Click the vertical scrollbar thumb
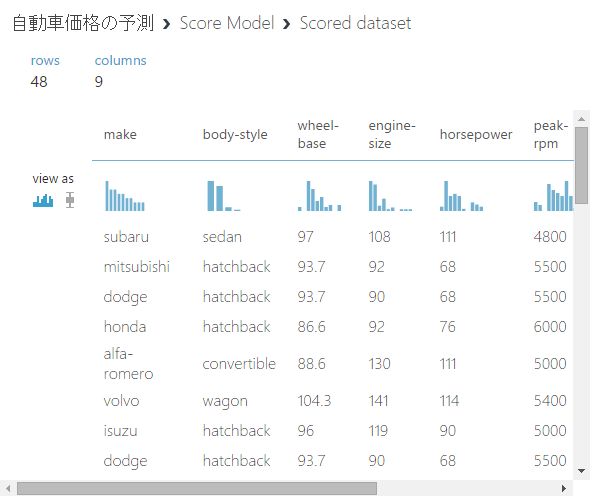Viewport: 599px width, 496px height. tap(581, 165)
